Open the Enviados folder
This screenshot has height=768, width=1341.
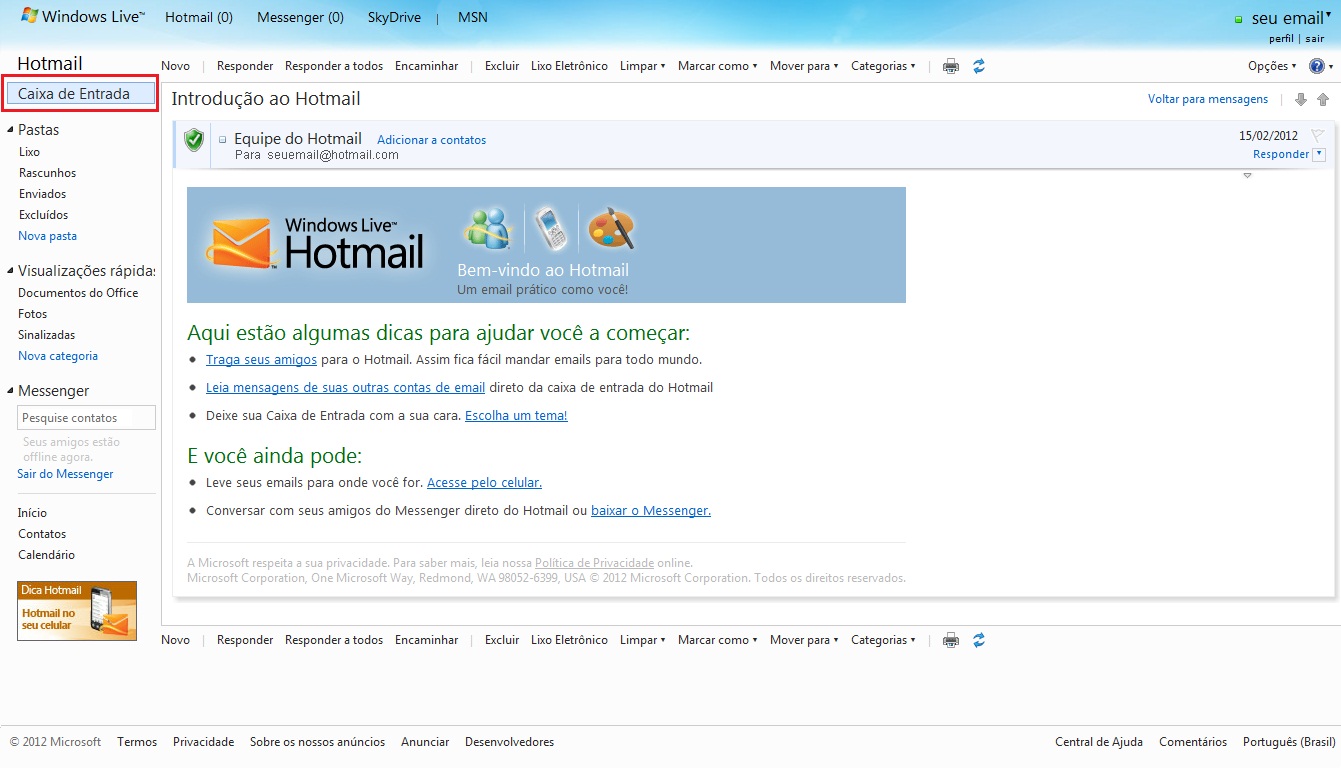42,194
